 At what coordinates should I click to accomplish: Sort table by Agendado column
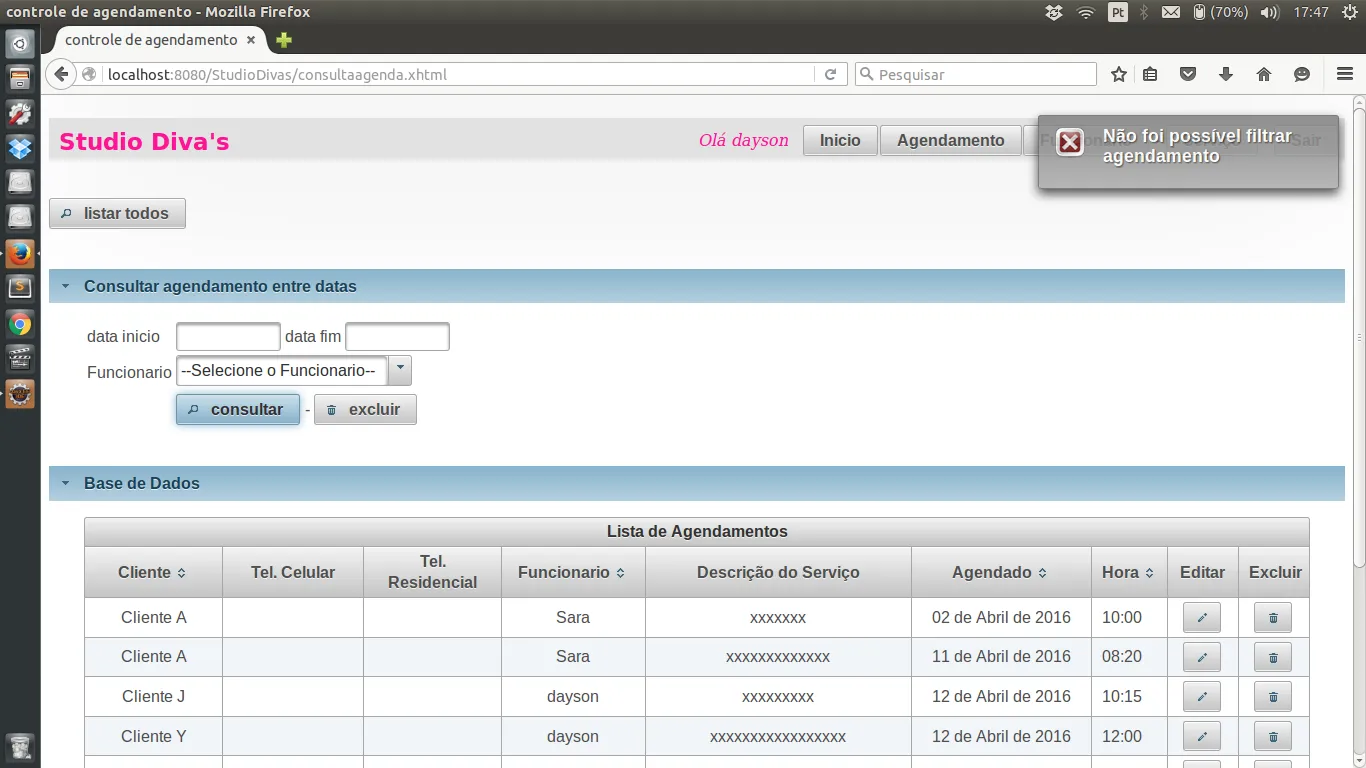(x=1043, y=573)
